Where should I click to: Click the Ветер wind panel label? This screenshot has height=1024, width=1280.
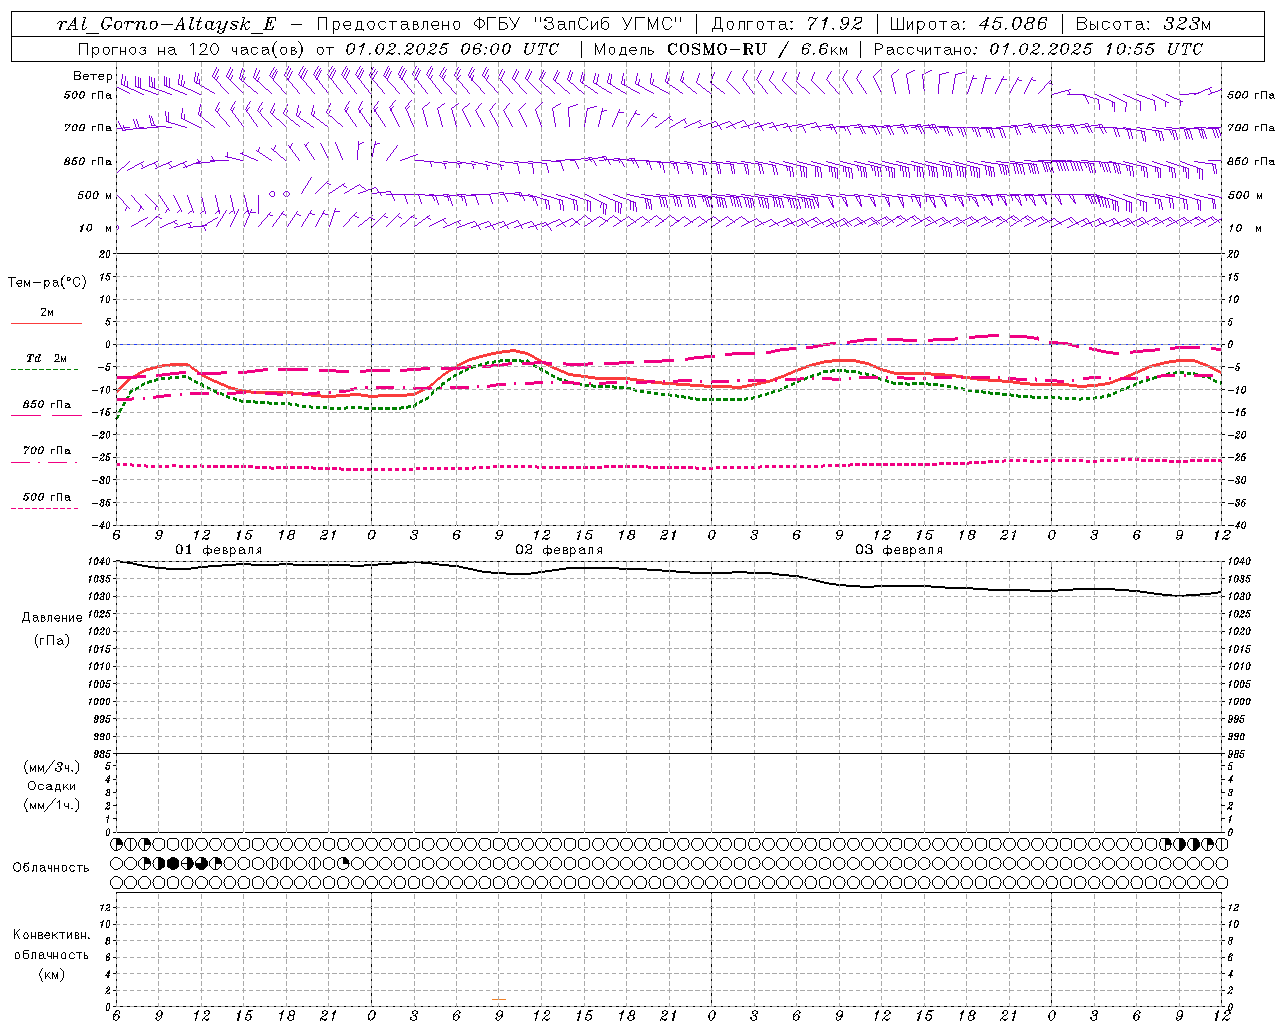click(93, 76)
